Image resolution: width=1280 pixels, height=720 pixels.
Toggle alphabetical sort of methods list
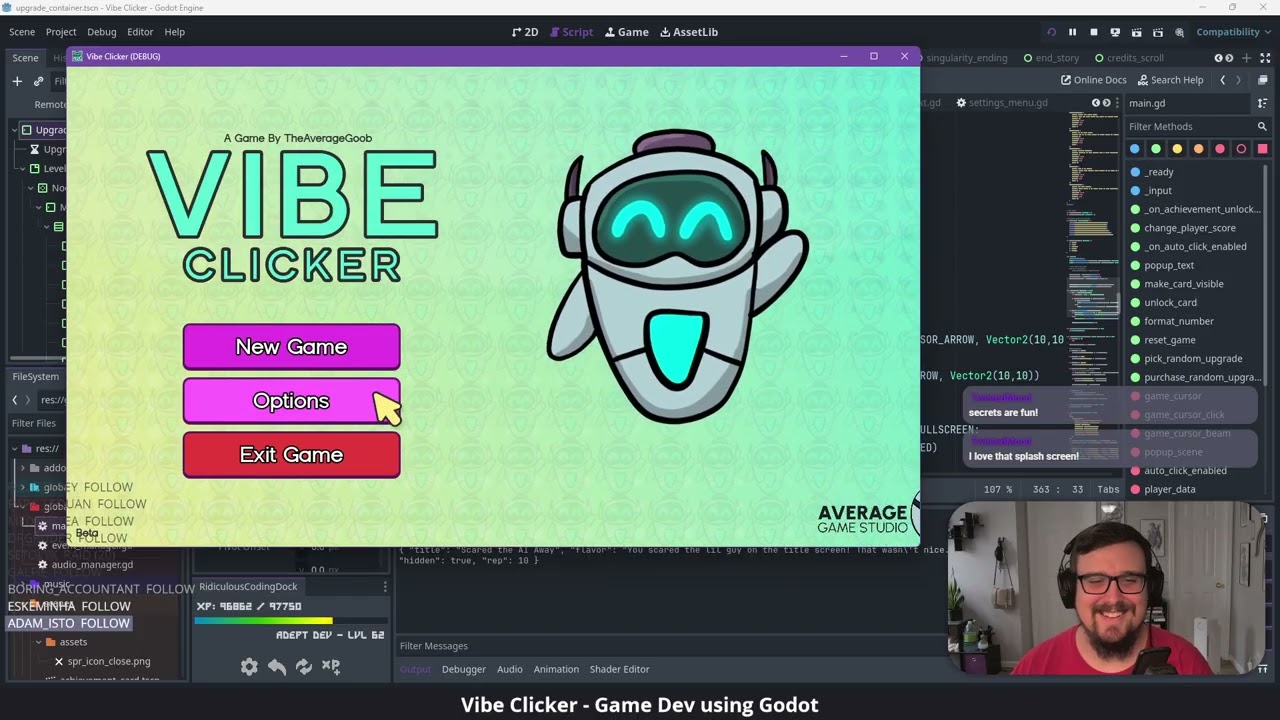click(1262, 103)
